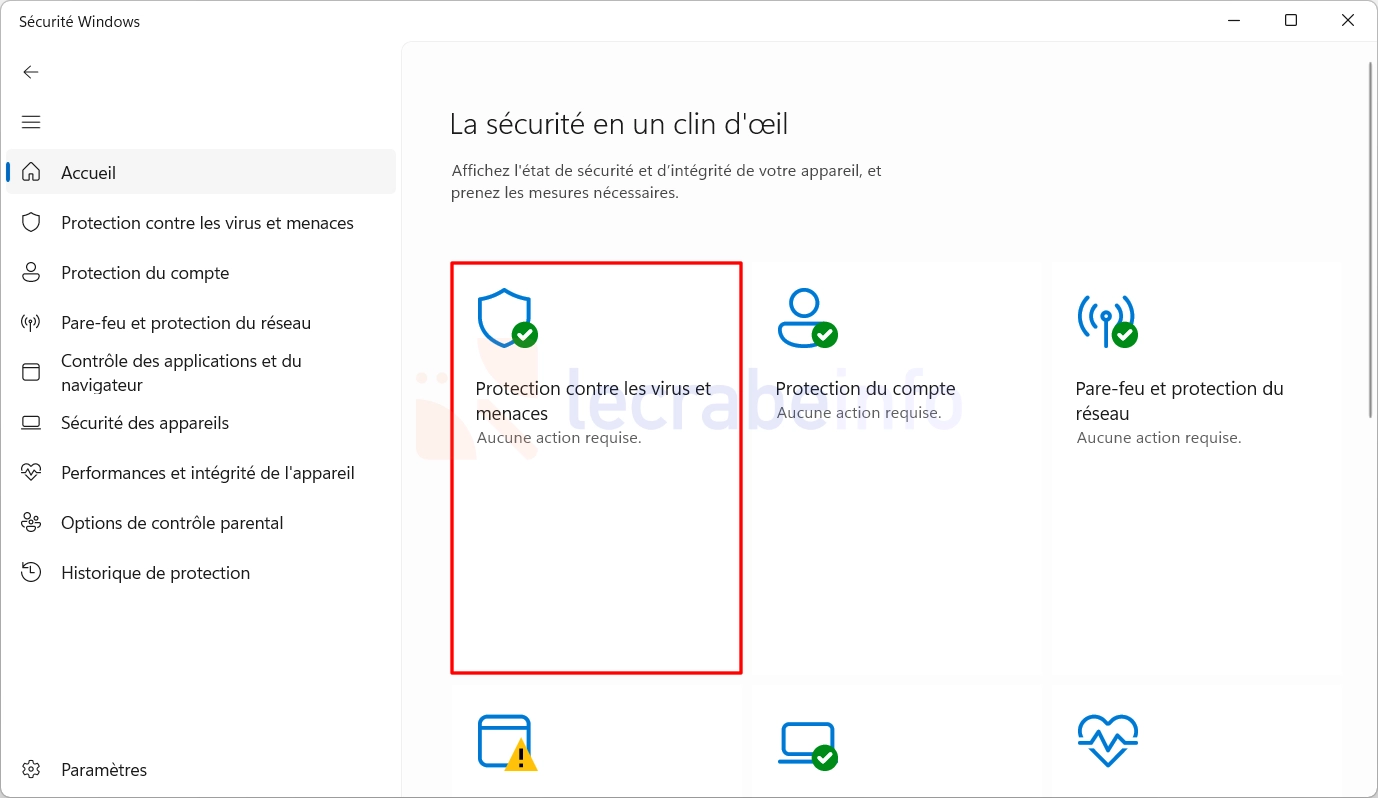Click the "Sécurité Windows" window title
This screenshot has width=1378, height=798.
[80, 21]
